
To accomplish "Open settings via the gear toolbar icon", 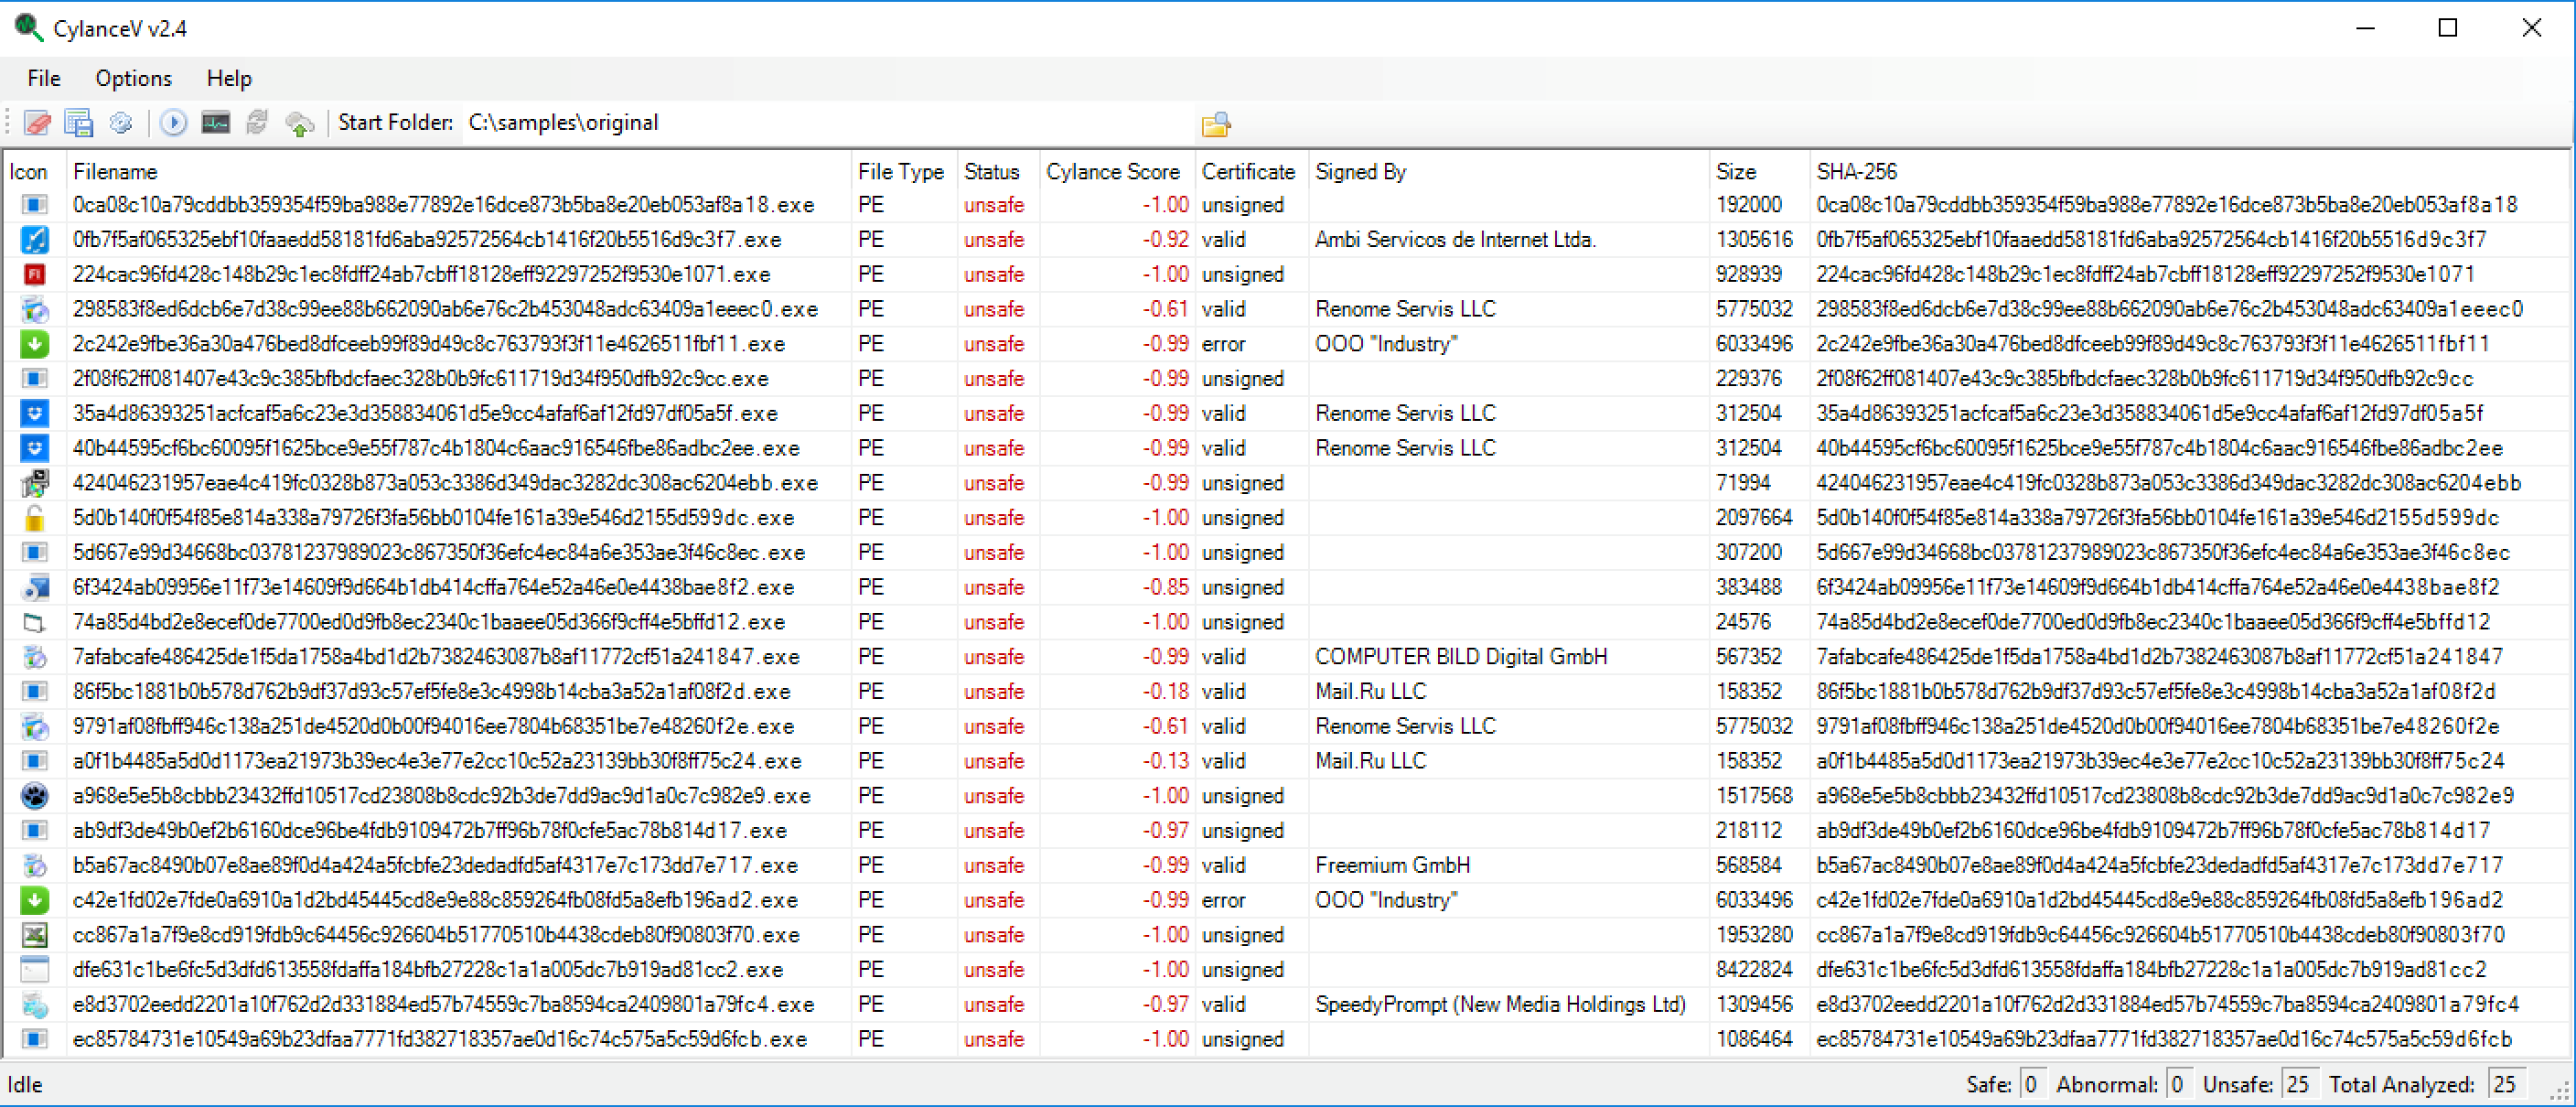I will [x=121, y=123].
